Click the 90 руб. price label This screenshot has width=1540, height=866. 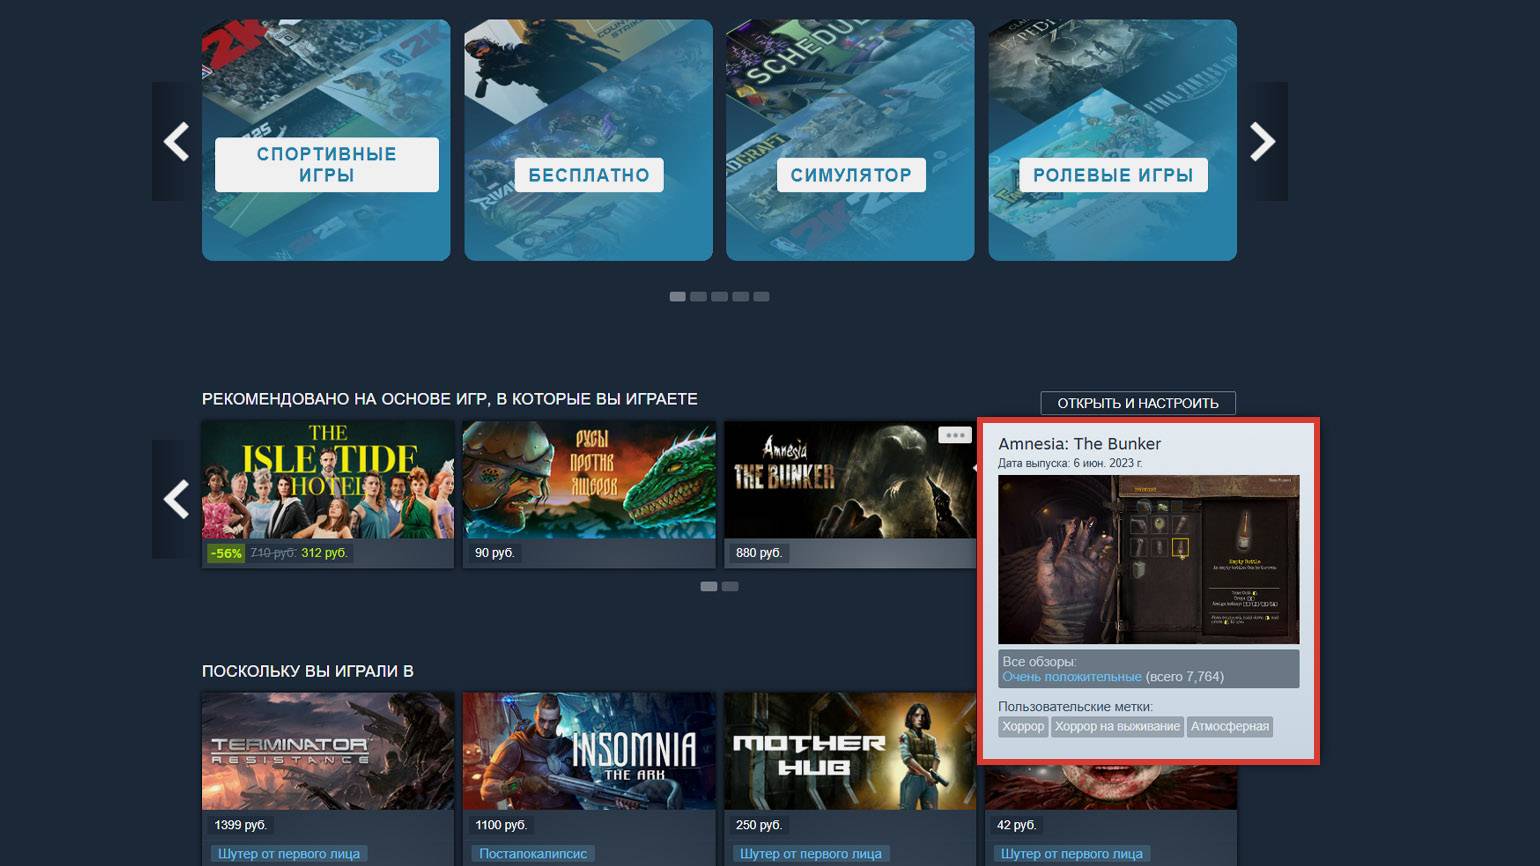pos(494,553)
